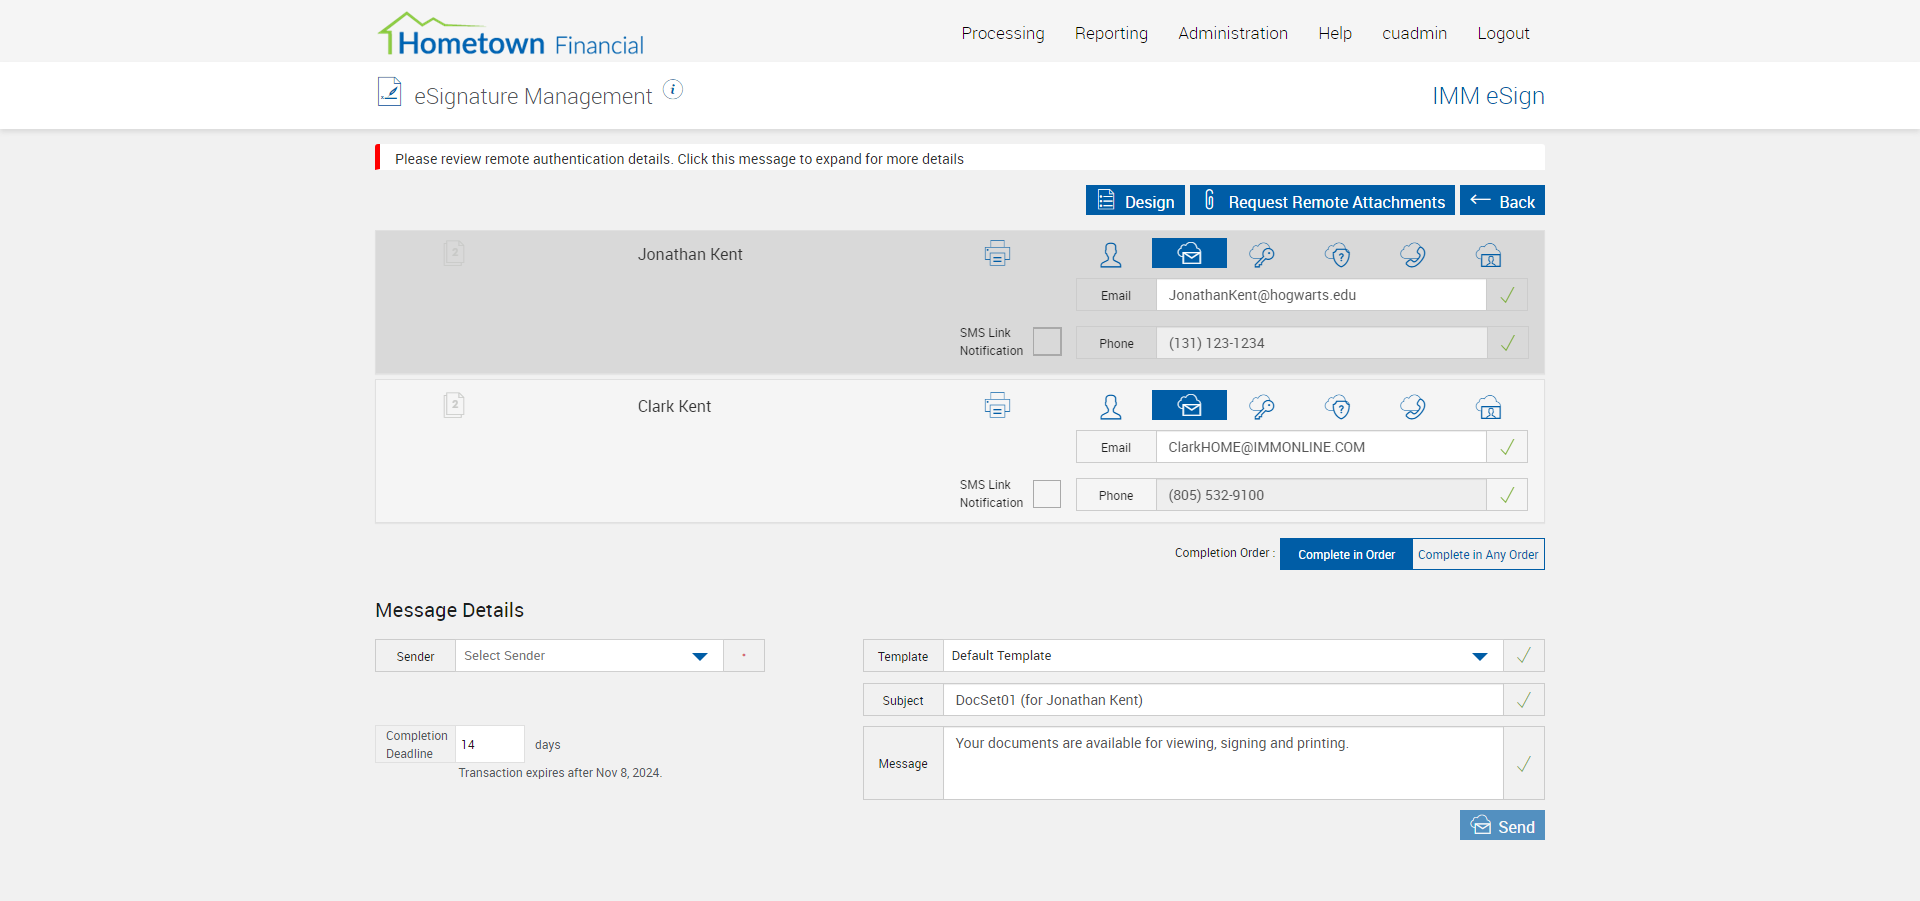Select the cloud phone authentication icon for Jonathan Kent
This screenshot has width=1920, height=901.
tap(1413, 255)
